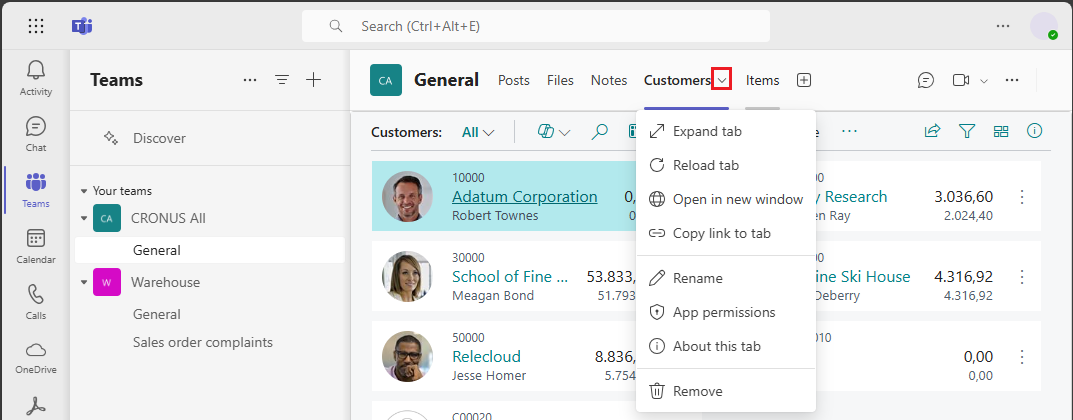Open the Activity feed bell icon
The height and width of the screenshot is (420, 1073).
36,76
